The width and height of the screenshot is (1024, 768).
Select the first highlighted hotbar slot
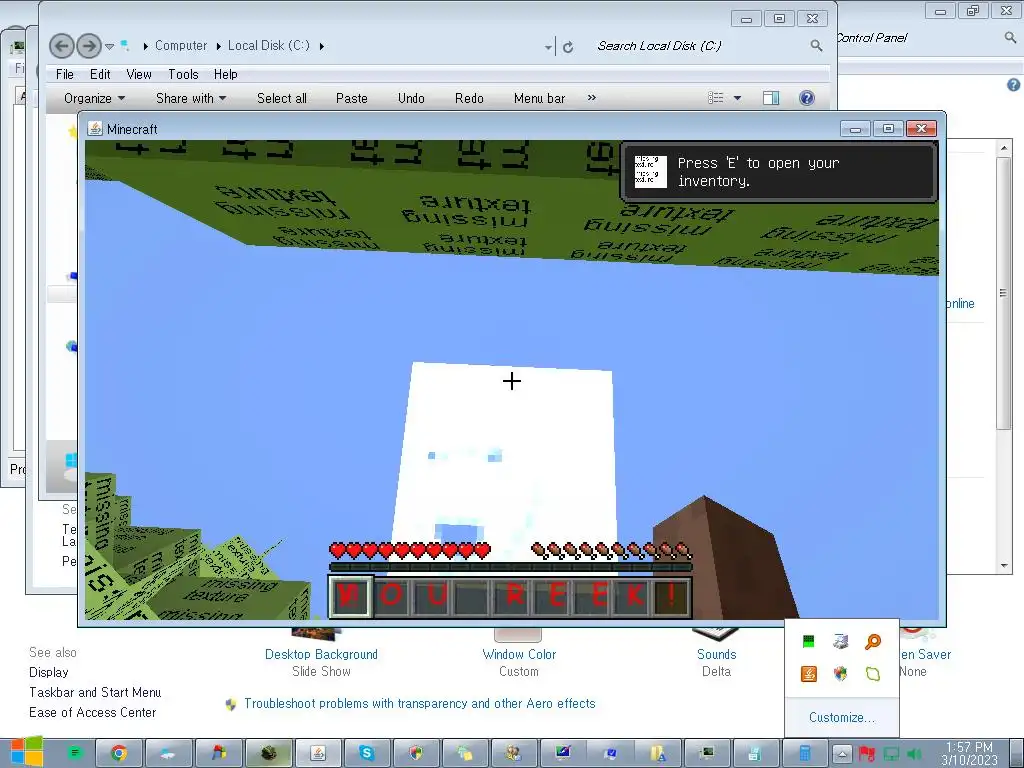pos(351,596)
